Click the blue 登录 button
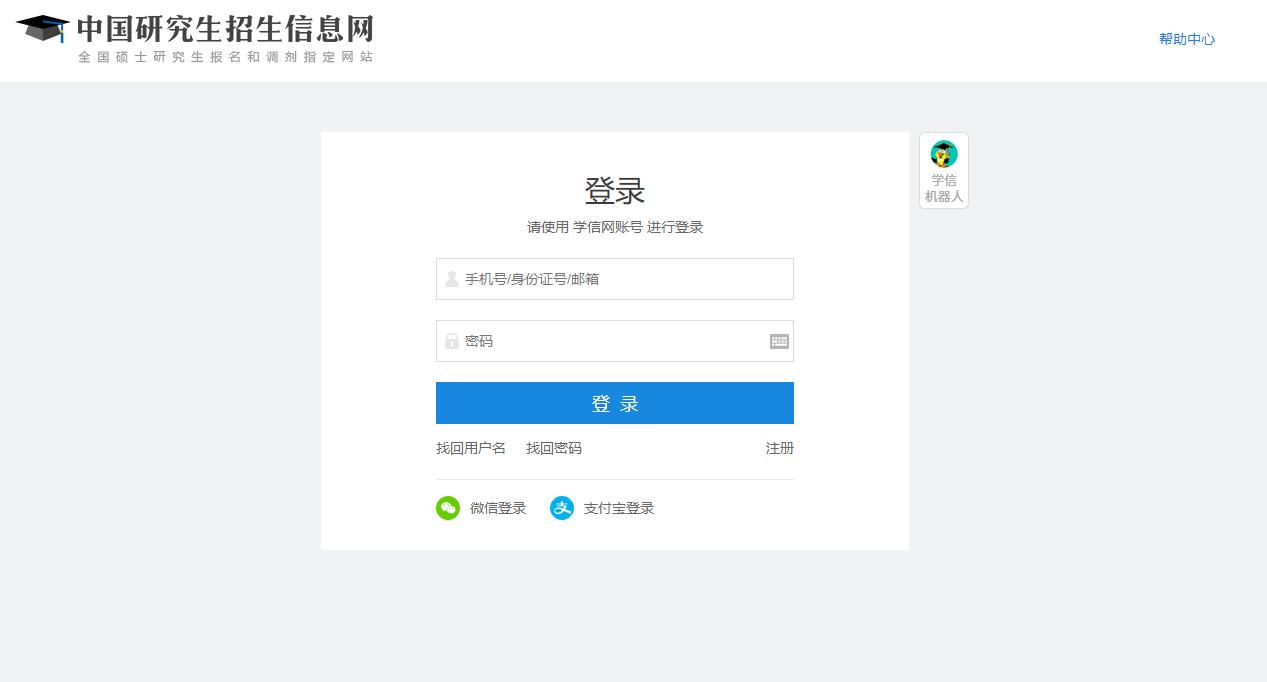The height and width of the screenshot is (682, 1267). coord(615,403)
